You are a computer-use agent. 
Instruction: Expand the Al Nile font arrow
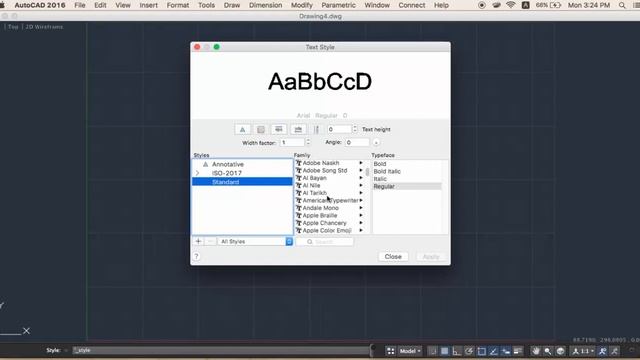coord(361,185)
